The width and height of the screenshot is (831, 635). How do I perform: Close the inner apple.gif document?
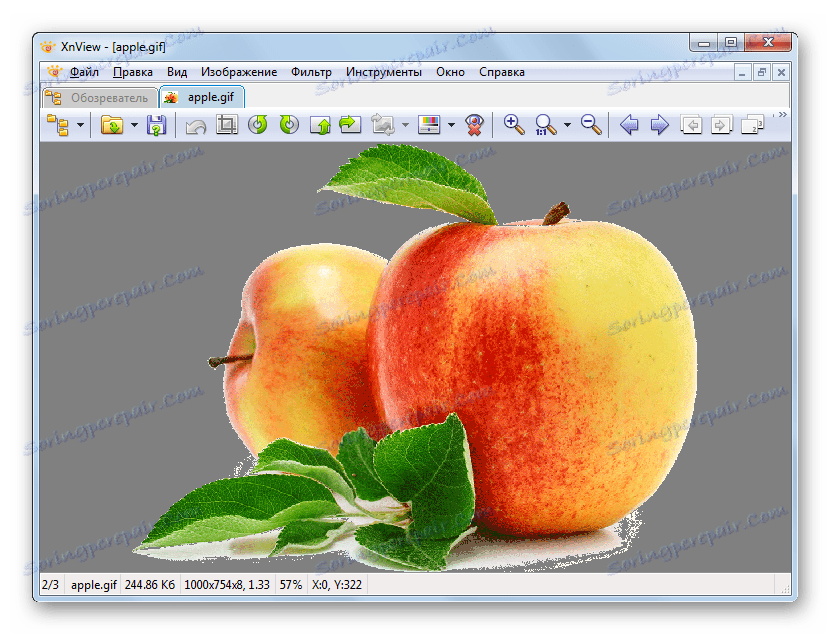coord(781,73)
